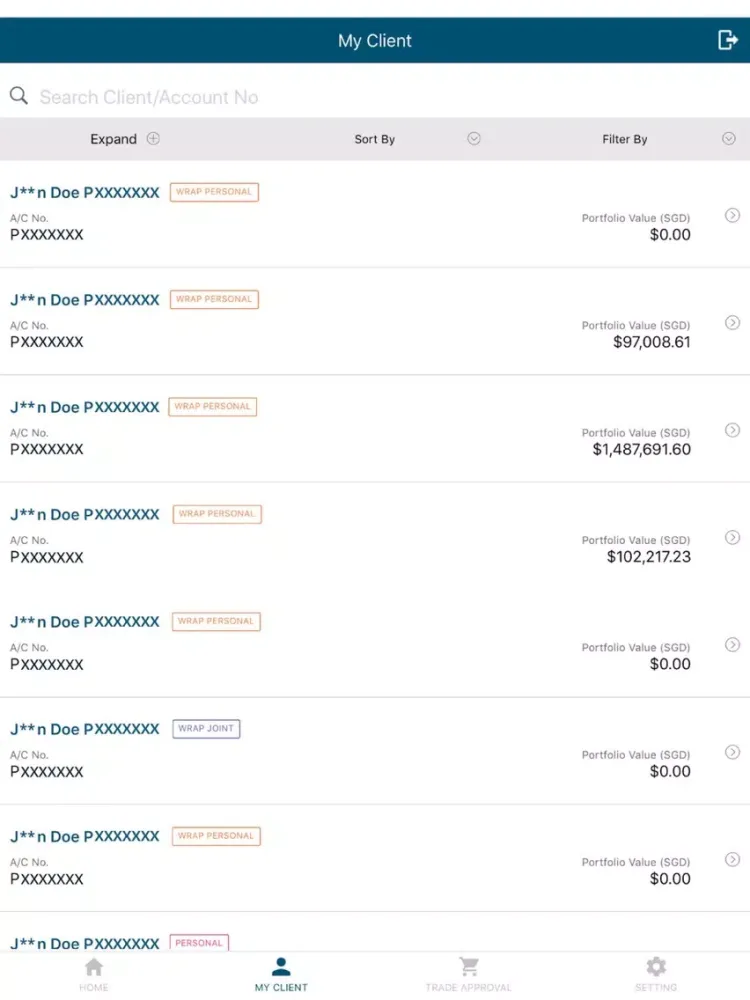
Task: Open the first J**n Doe client name
Action: pos(85,193)
